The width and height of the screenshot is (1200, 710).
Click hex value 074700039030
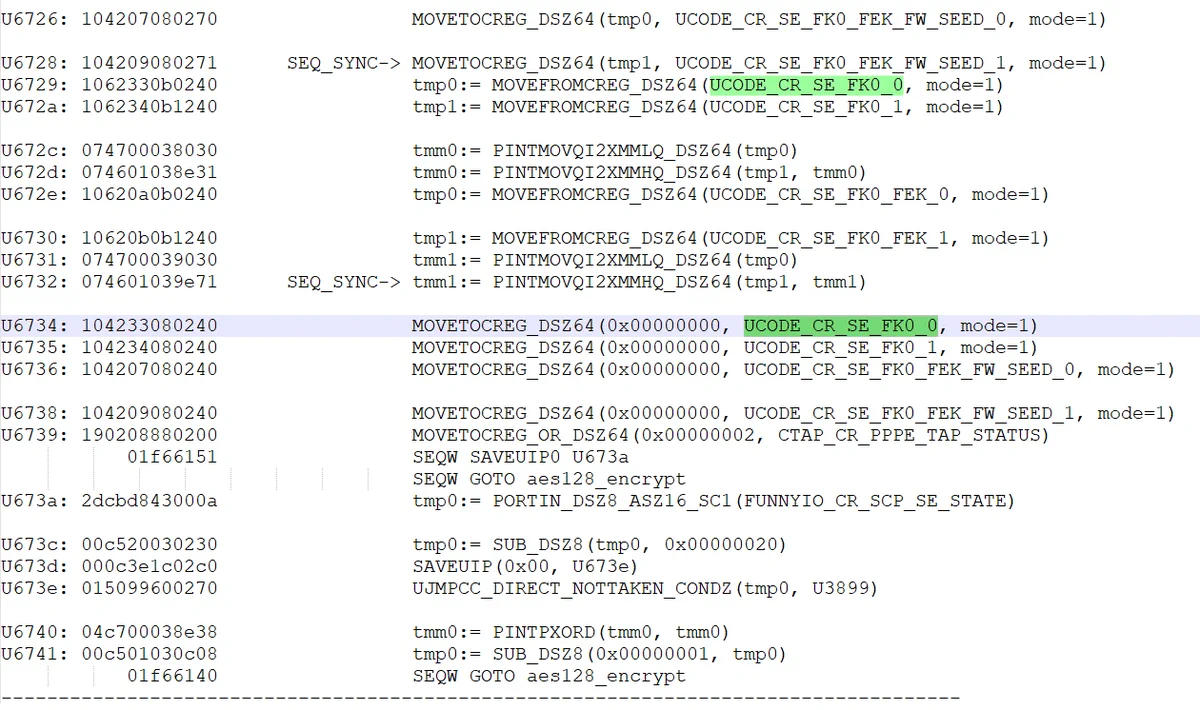[x=149, y=261]
